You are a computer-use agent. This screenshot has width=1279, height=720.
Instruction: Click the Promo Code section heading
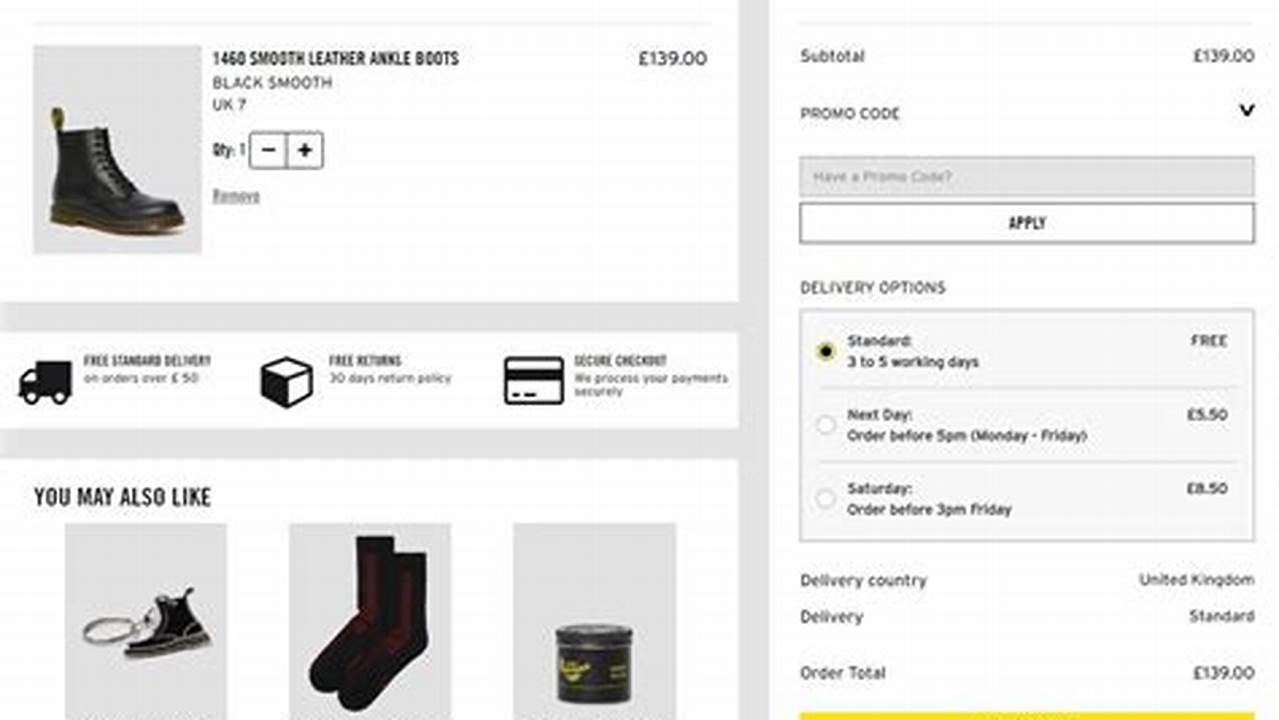[x=850, y=114]
